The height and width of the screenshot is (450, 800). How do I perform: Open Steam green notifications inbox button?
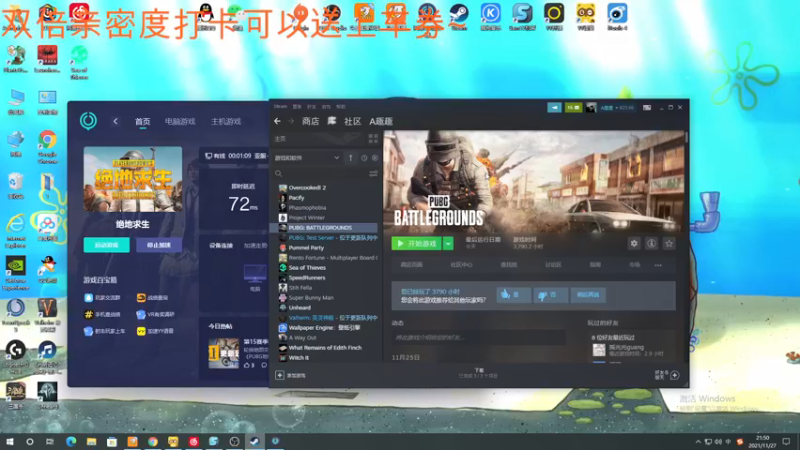tap(573, 108)
